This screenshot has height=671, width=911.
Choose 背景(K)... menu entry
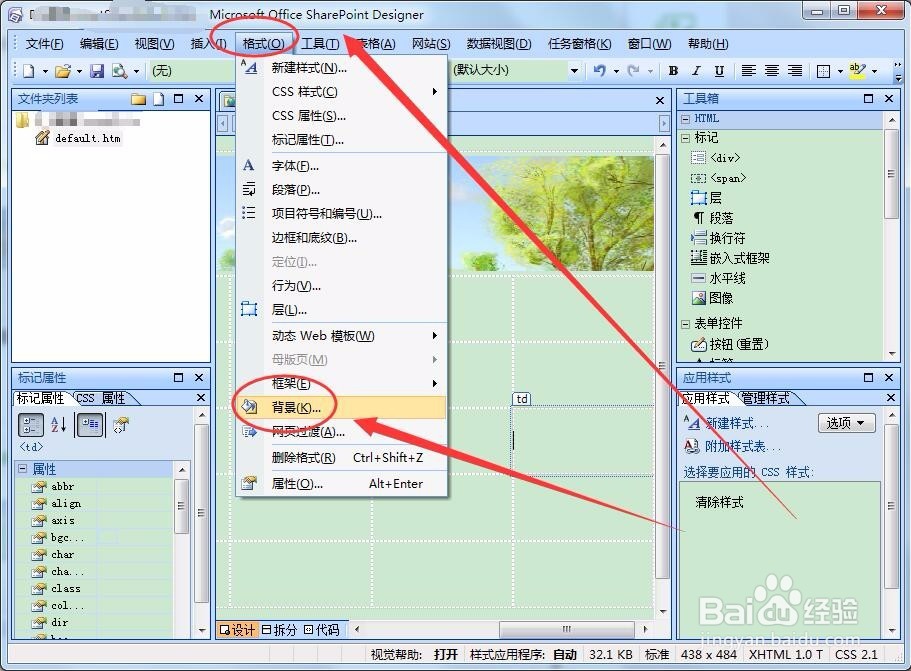coord(342,407)
